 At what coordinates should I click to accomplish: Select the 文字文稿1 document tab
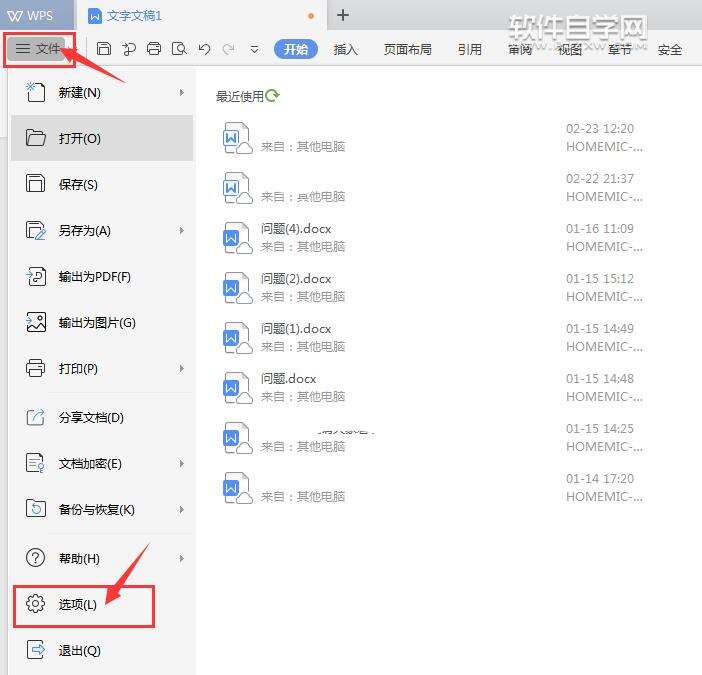coord(201,16)
